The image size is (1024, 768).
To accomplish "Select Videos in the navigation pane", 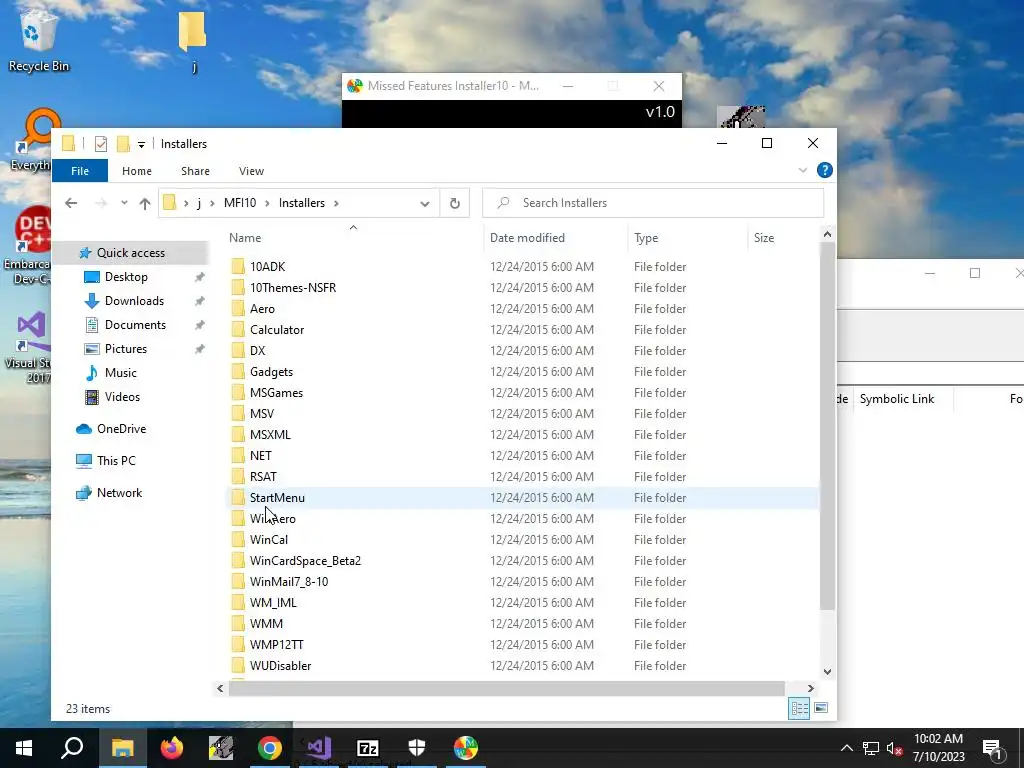I will (x=122, y=397).
